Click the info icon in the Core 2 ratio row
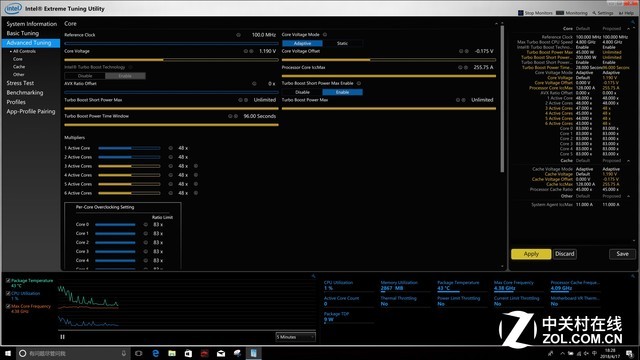Image resolution: width=640 pixels, height=360 pixels. pyautogui.click(x=146, y=242)
